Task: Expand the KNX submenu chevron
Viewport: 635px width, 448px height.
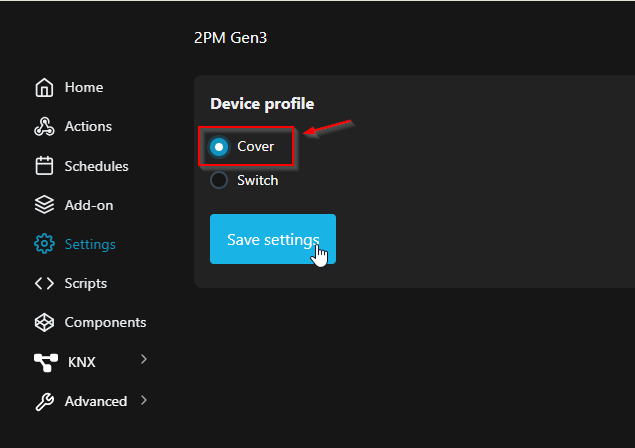Action: coord(143,359)
